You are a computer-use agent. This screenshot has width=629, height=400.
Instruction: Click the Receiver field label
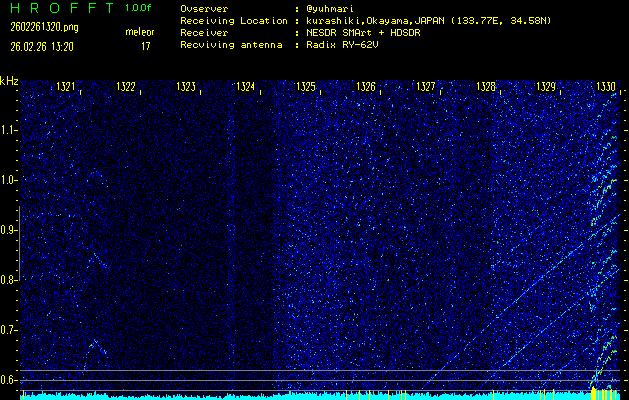[x=204, y=33]
